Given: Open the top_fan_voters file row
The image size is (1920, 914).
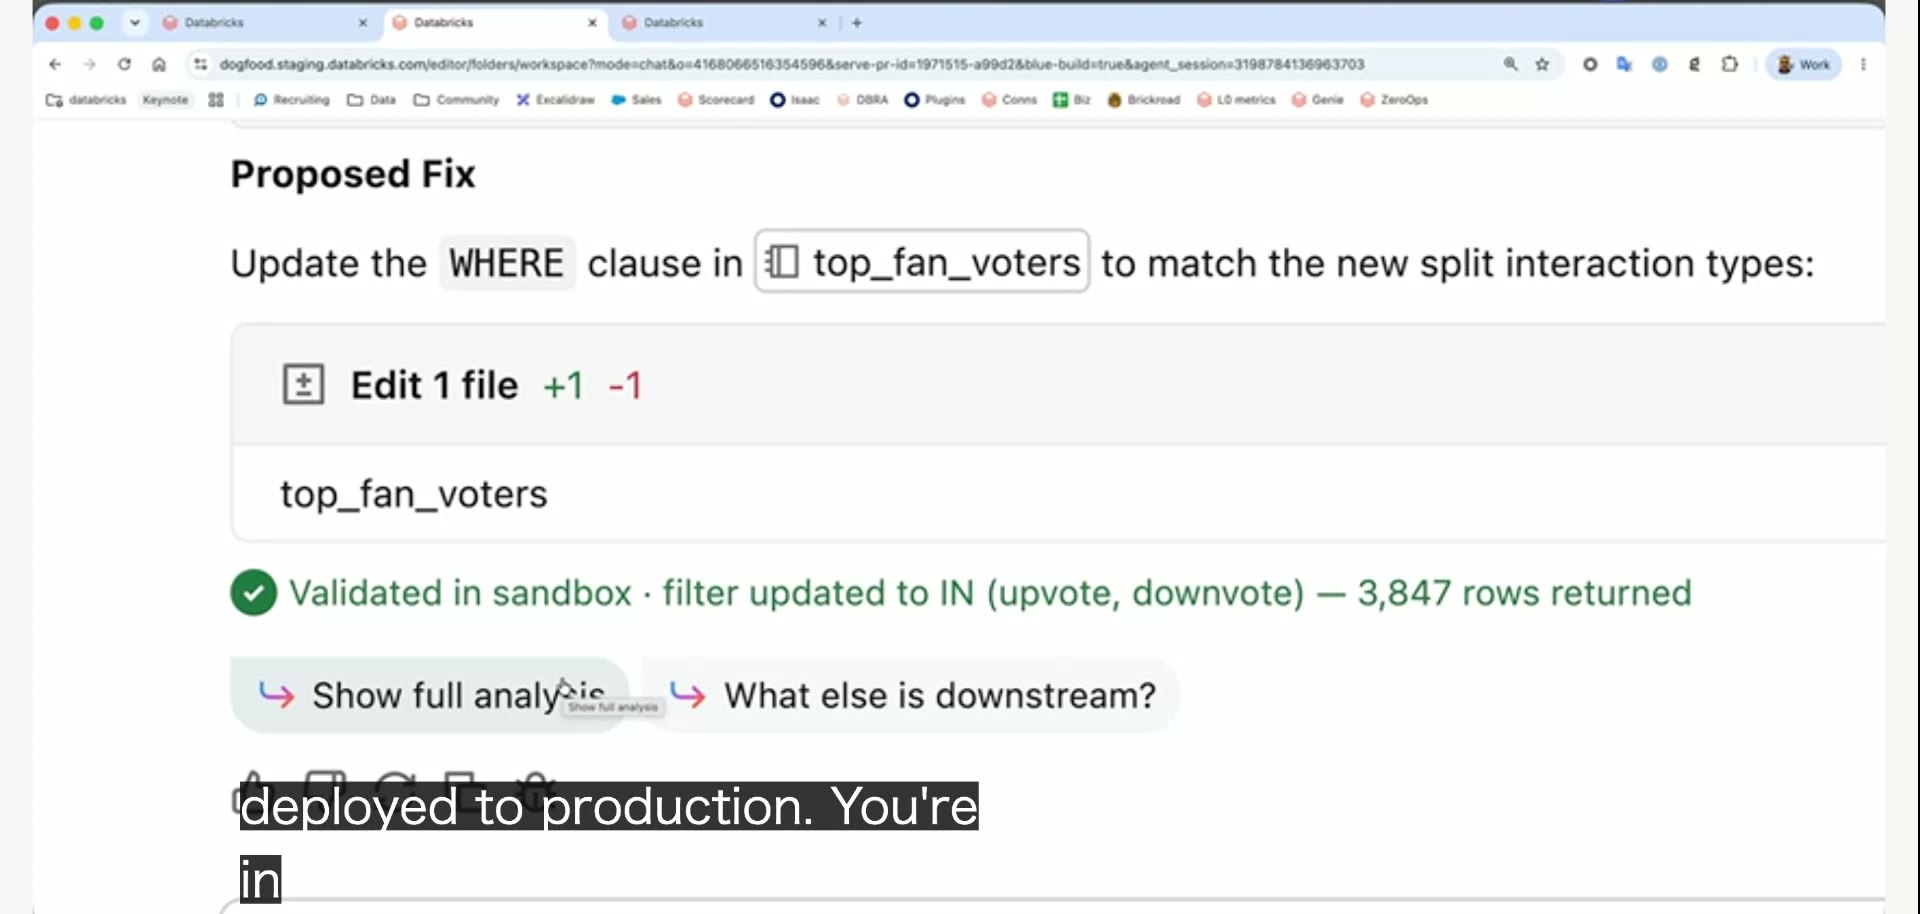Looking at the screenshot, I should [x=1059, y=493].
